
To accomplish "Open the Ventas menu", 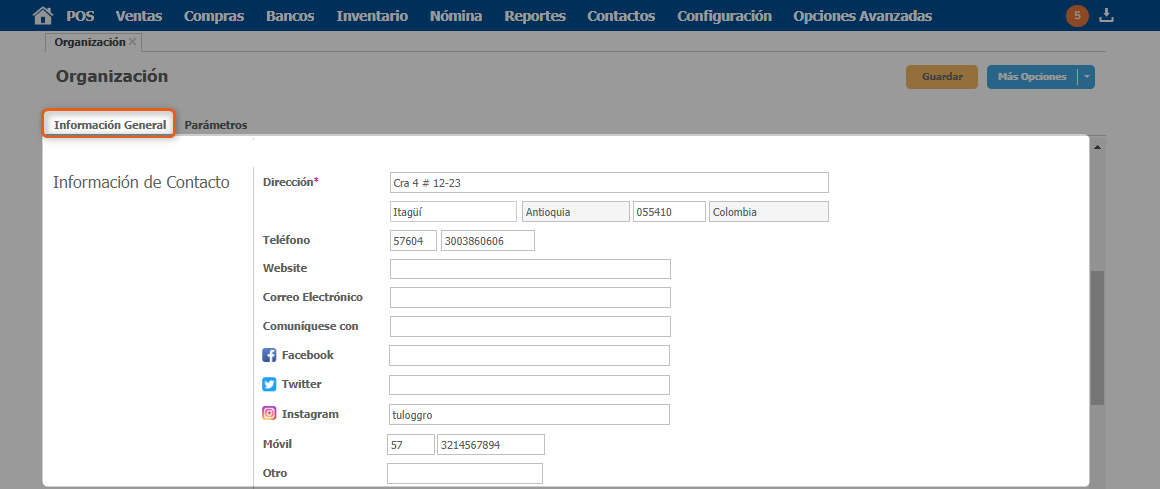I will 139,16.
